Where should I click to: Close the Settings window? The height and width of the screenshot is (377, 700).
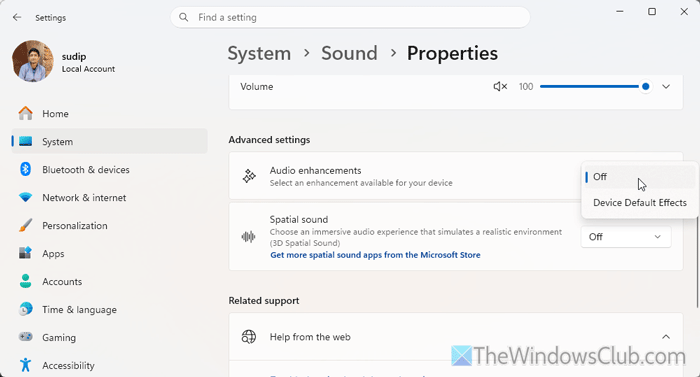coord(684,12)
